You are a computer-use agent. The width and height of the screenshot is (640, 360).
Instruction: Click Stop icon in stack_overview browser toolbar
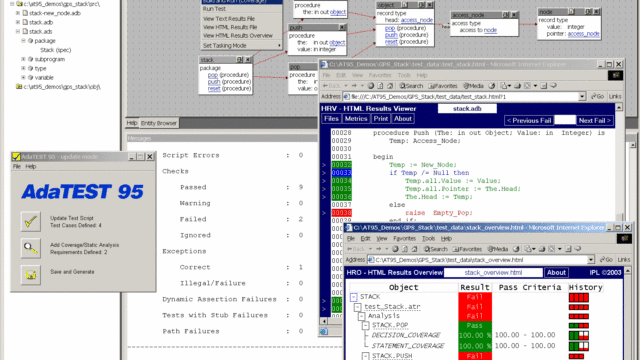pos(395,249)
